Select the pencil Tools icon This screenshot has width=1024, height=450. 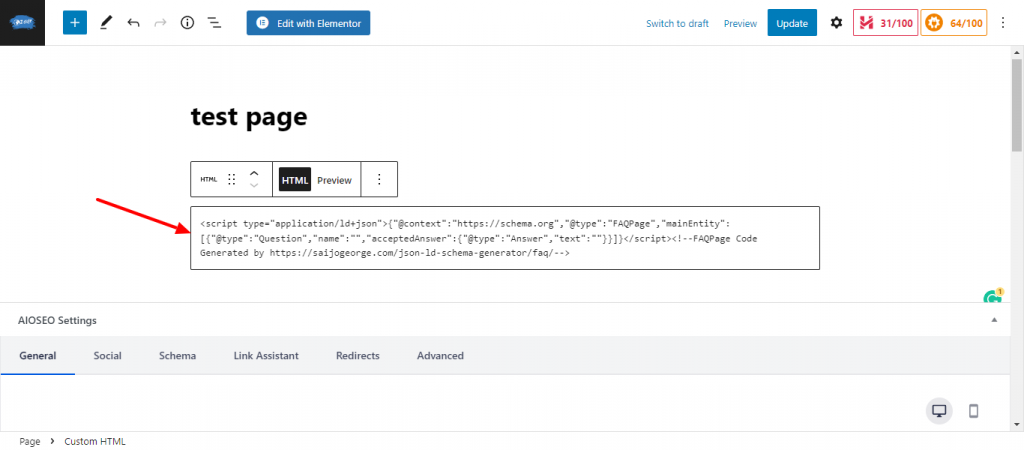(x=106, y=23)
